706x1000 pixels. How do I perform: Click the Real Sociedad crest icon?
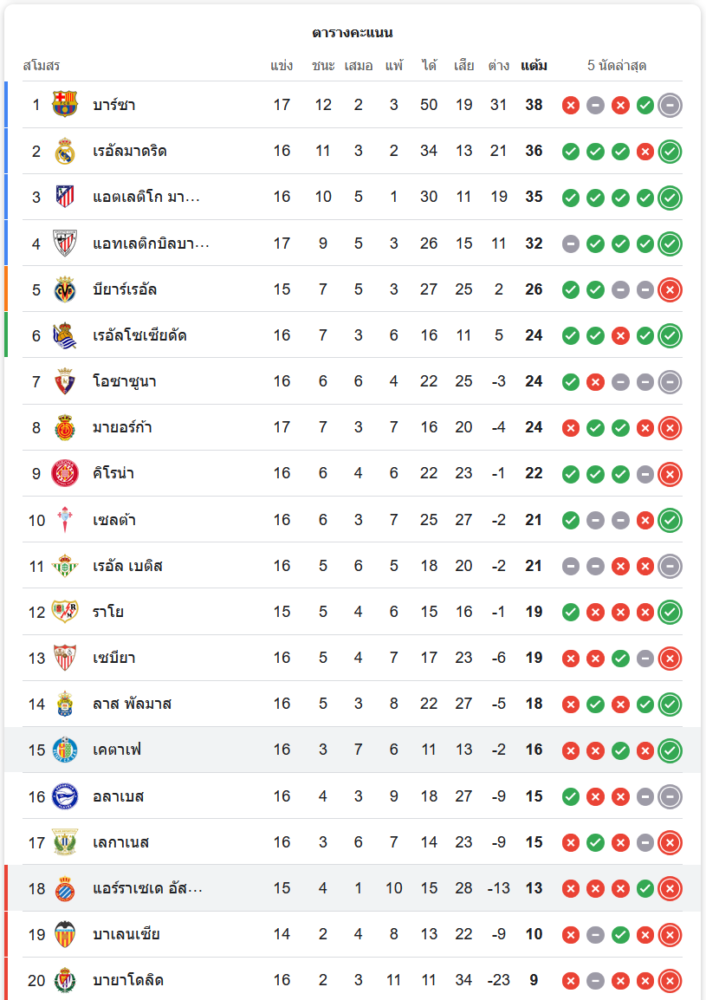pyautogui.click(x=65, y=335)
